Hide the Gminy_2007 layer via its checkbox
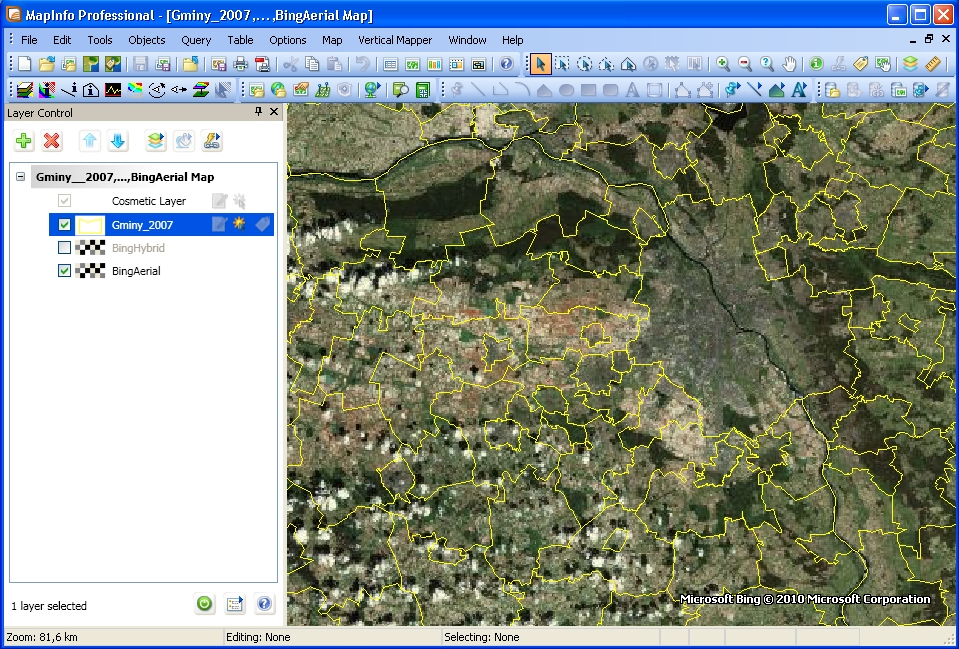This screenshot has width=959, height=649. pyautogui.click(x=63, y=224)
